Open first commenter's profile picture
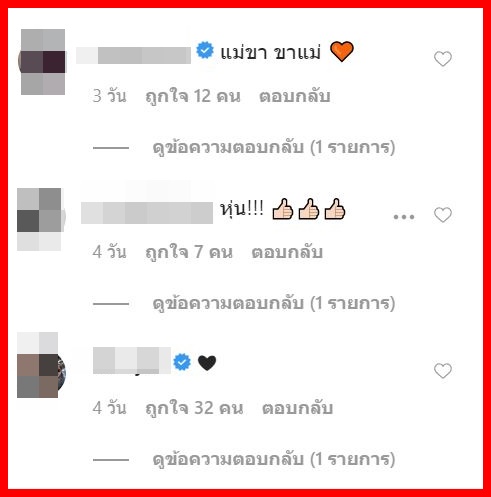The width and height of the screenshot is (491, 497). coord(42,62)
